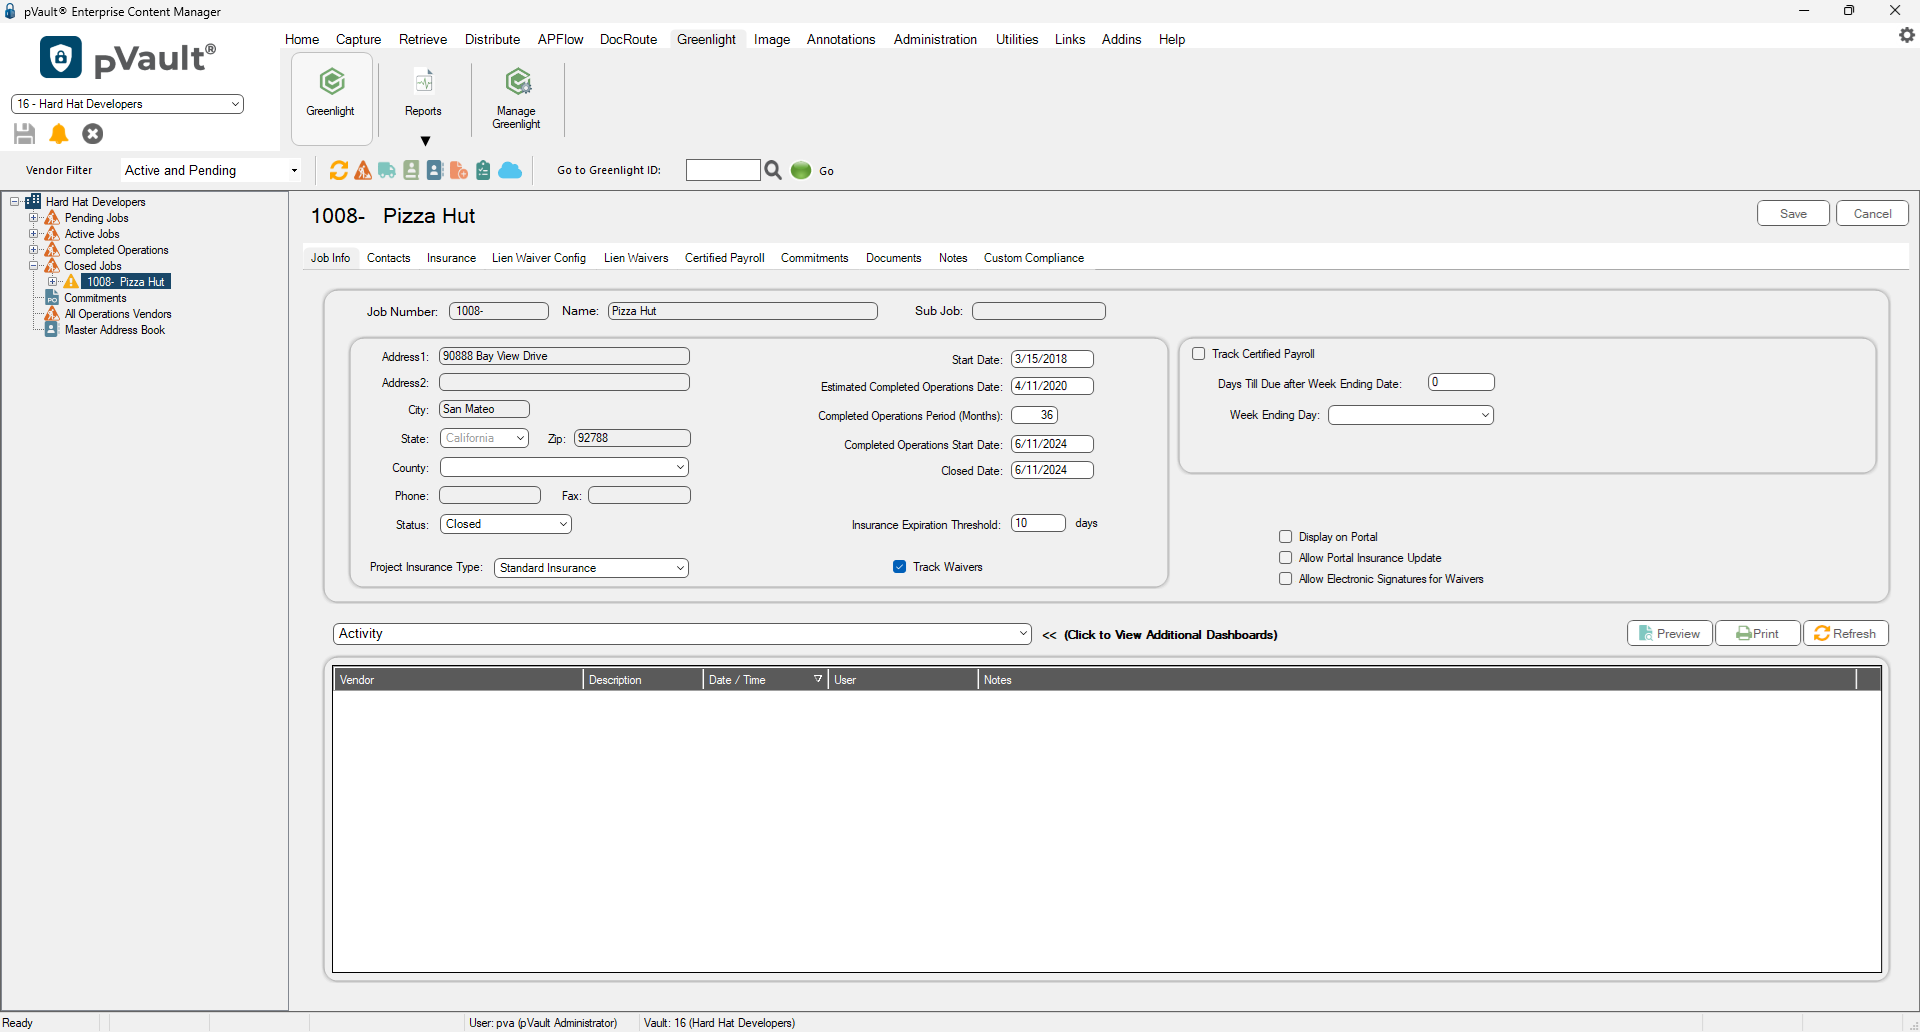Click the construction worker jobs toolbar icon
This screenshot has height=1032, width=1920.
point(363,171)
